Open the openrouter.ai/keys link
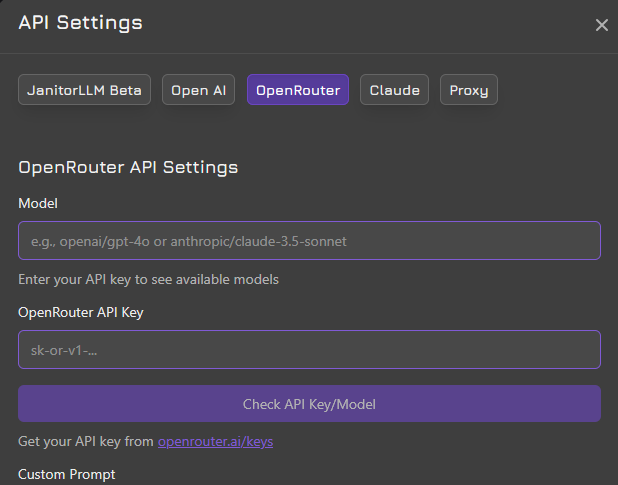 216,441
